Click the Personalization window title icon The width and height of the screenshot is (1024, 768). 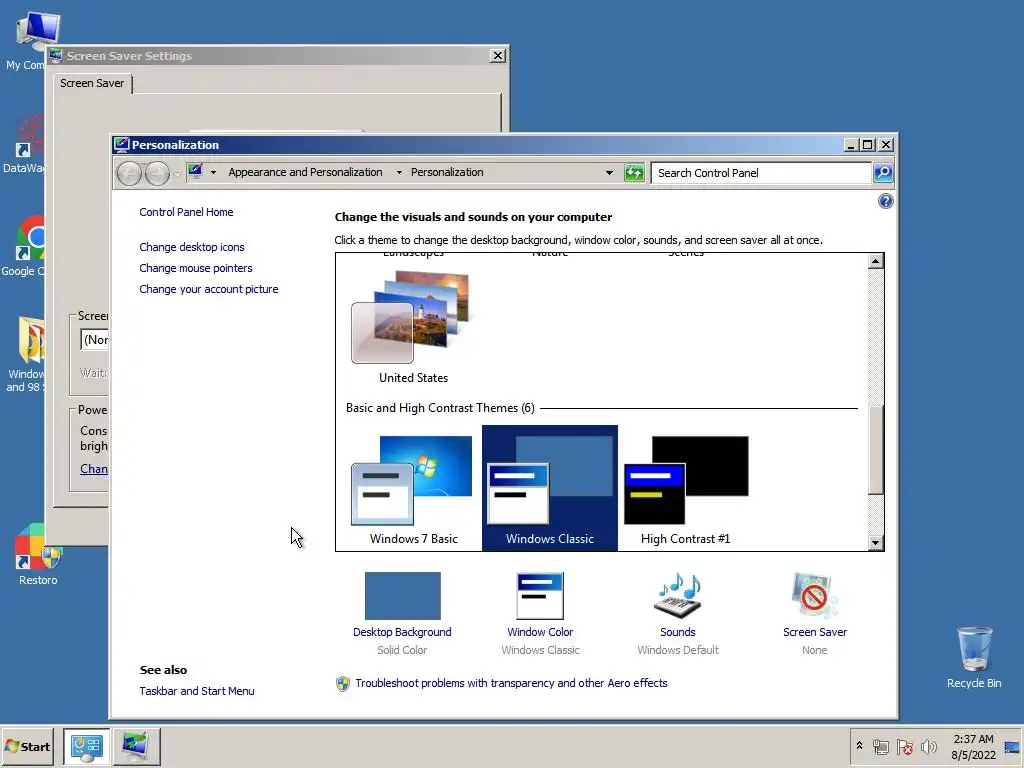[x=121, y=144]
